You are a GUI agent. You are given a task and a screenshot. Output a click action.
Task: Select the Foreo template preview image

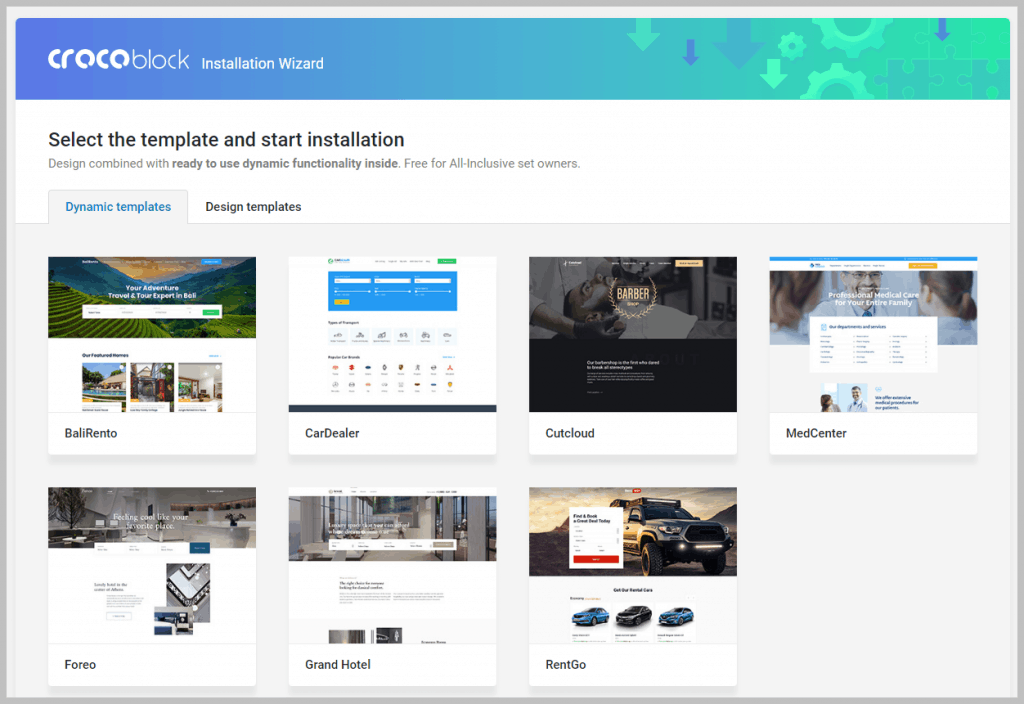coord(152,564)
